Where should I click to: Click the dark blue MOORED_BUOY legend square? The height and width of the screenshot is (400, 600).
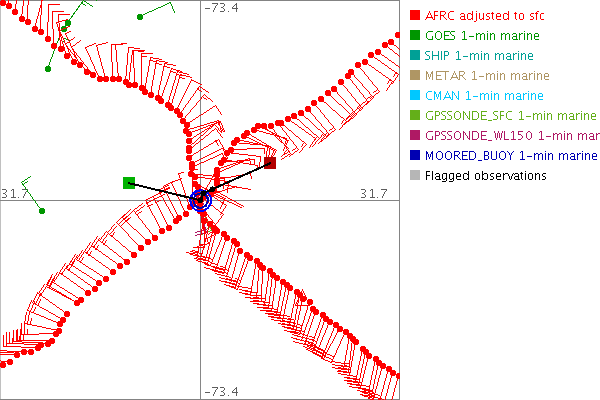point(415,156)
